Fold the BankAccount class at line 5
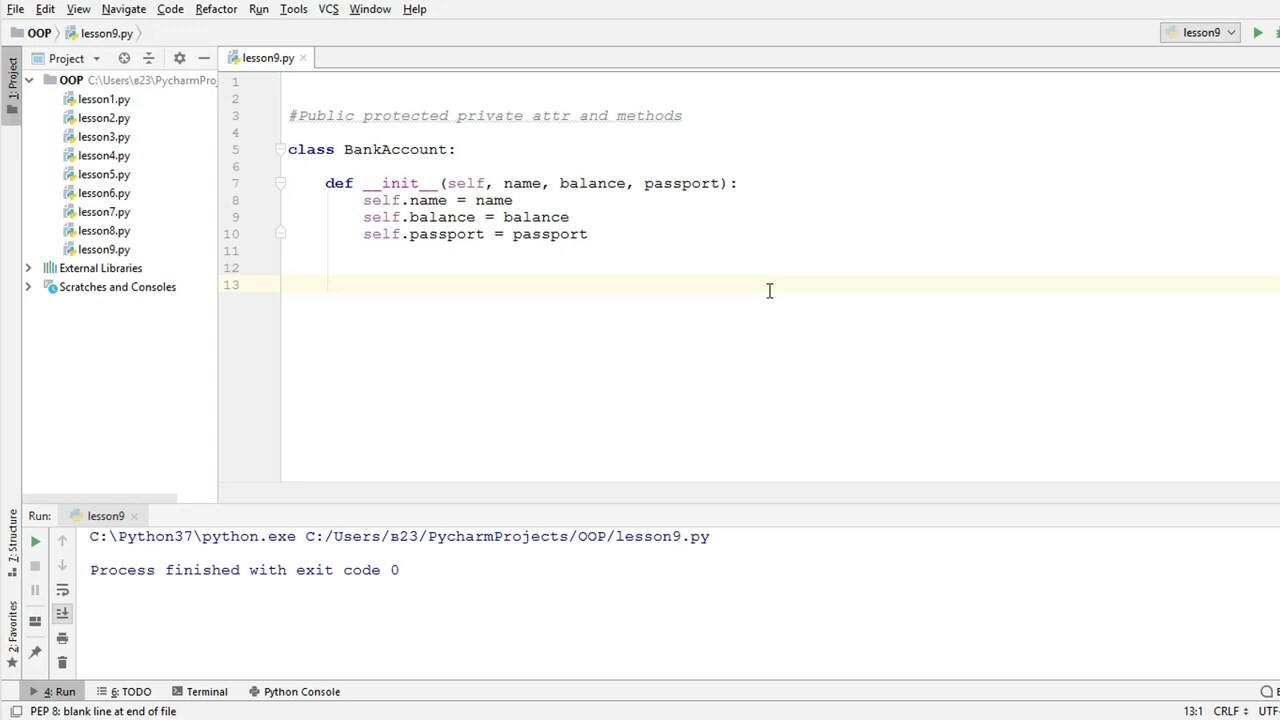Screen dimensions: 1280x720 point(280,150)
